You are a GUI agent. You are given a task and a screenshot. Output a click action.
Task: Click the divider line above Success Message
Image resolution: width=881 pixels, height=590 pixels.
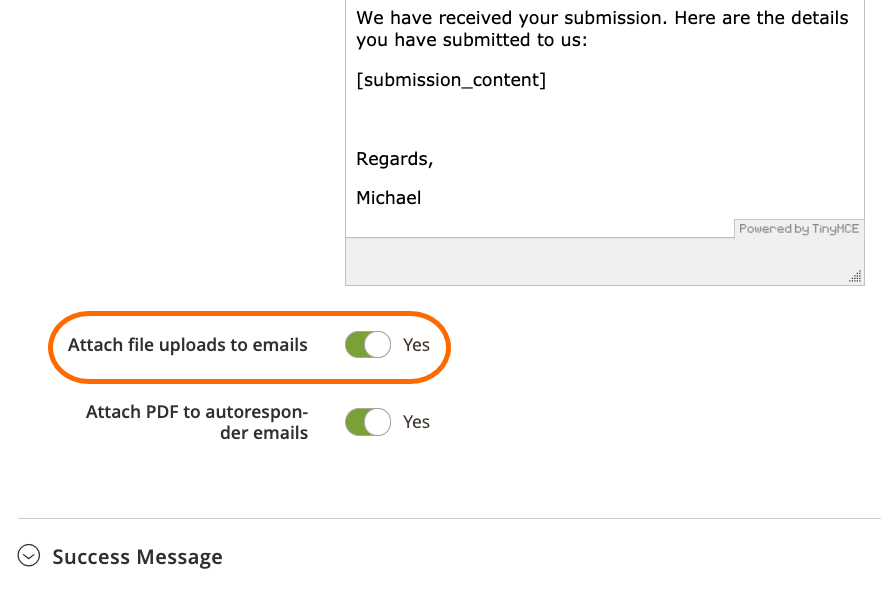pyautogui.click(x=449, y=518)
